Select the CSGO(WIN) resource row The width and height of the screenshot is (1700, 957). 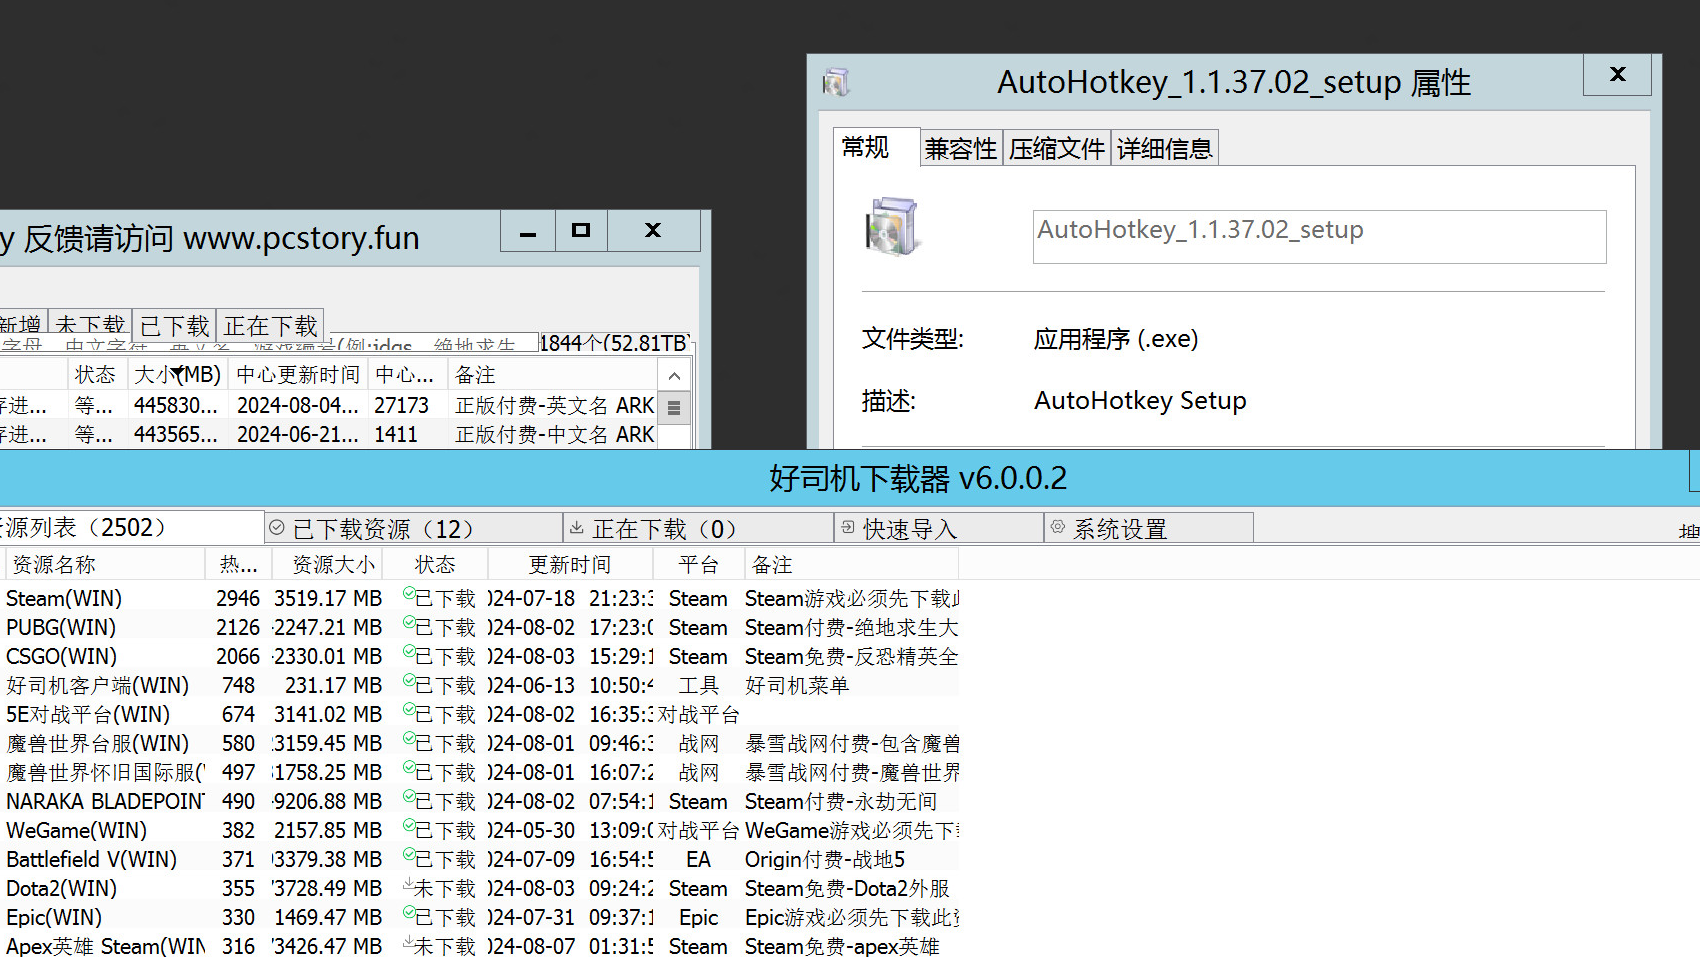(480, 656)
